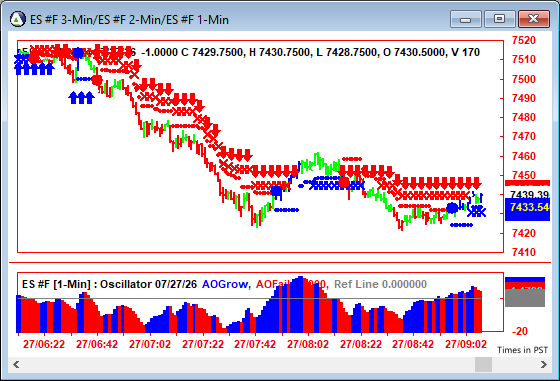Maximize the ES #F chart window
Image resolution: width=560 pixels, height=381 pixels.
pos(499,19)
